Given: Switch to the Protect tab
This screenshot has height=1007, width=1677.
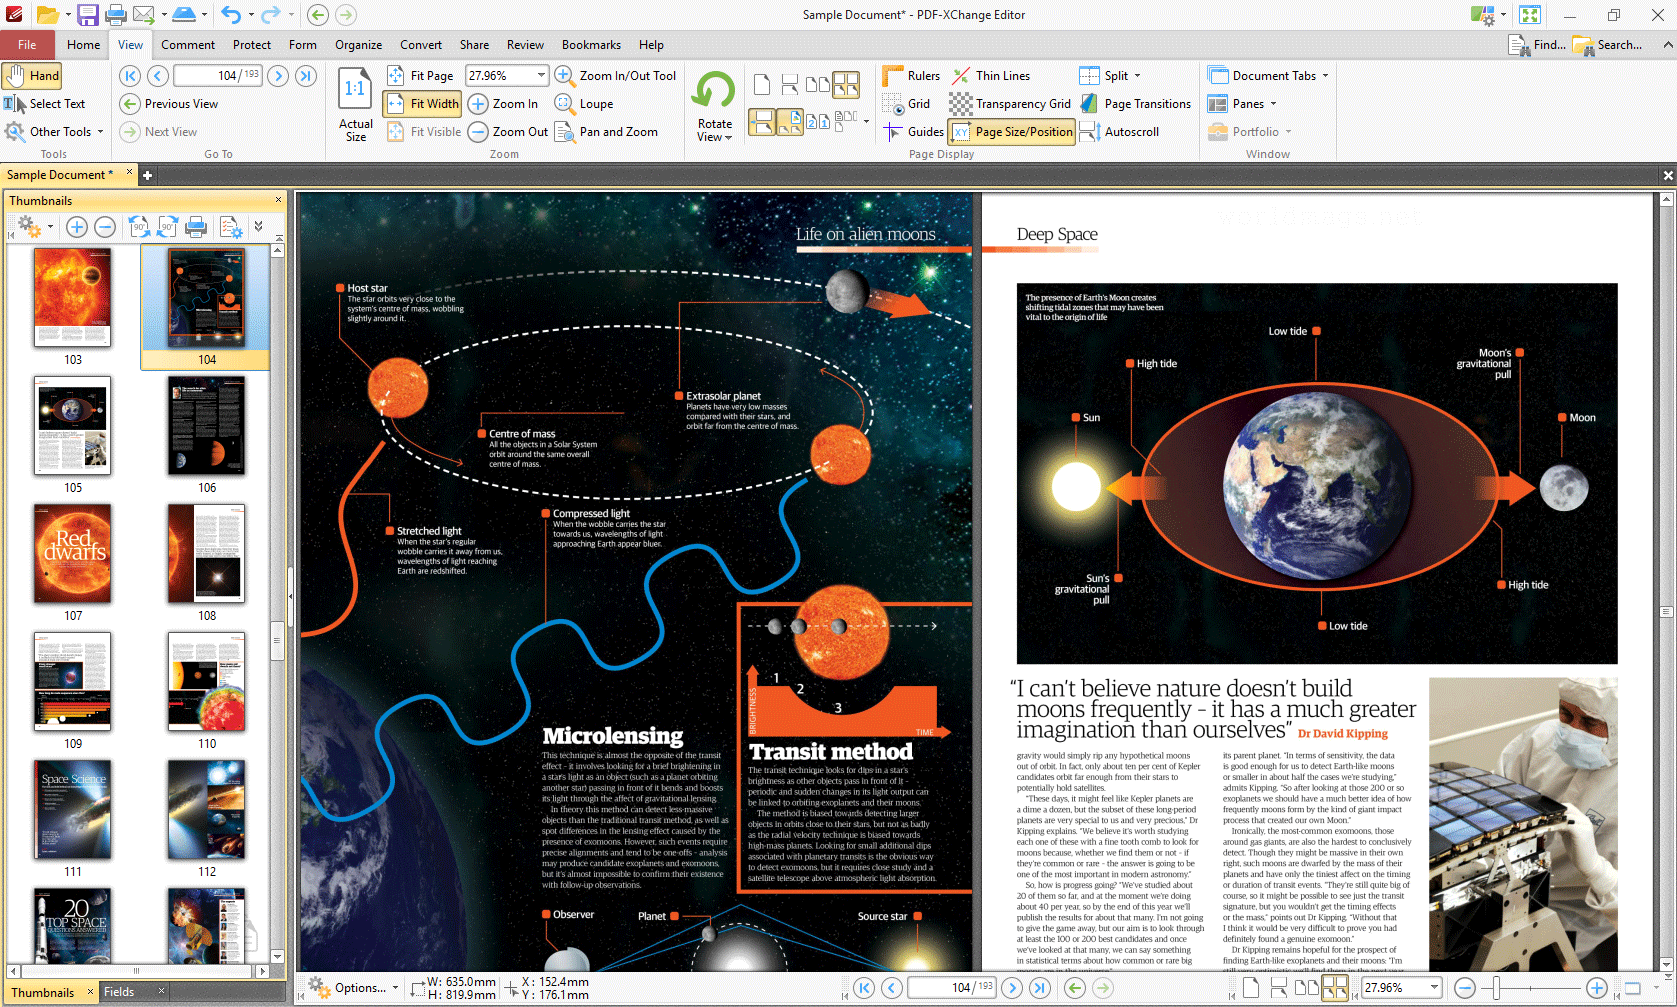Looking at the screenshot, I should tap(251, 45).
